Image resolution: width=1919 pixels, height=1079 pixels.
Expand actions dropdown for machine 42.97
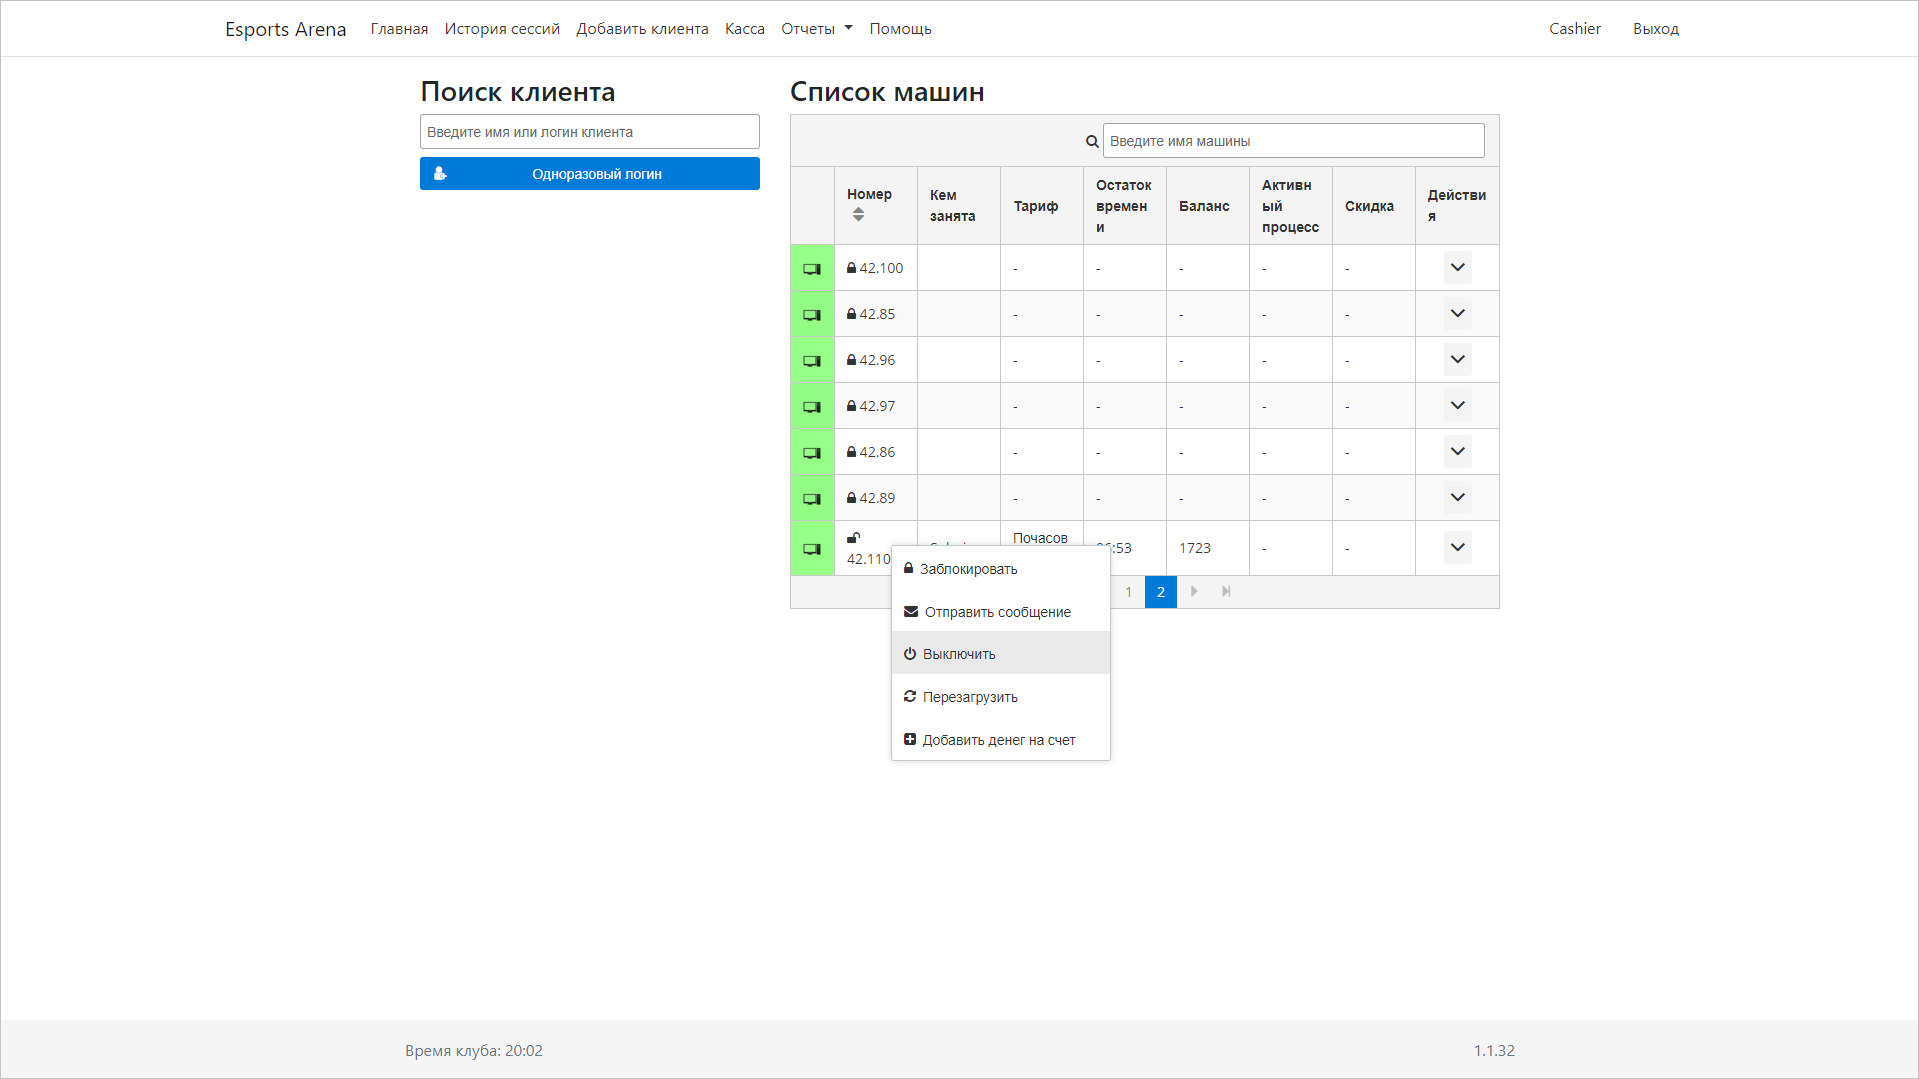point(1457,406)
